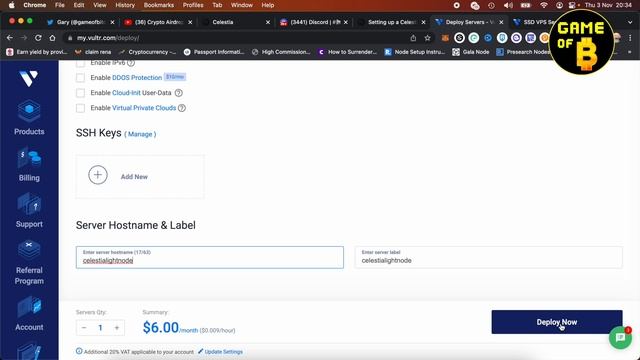
Task: Open the View menu
Action: pos(100,5)
